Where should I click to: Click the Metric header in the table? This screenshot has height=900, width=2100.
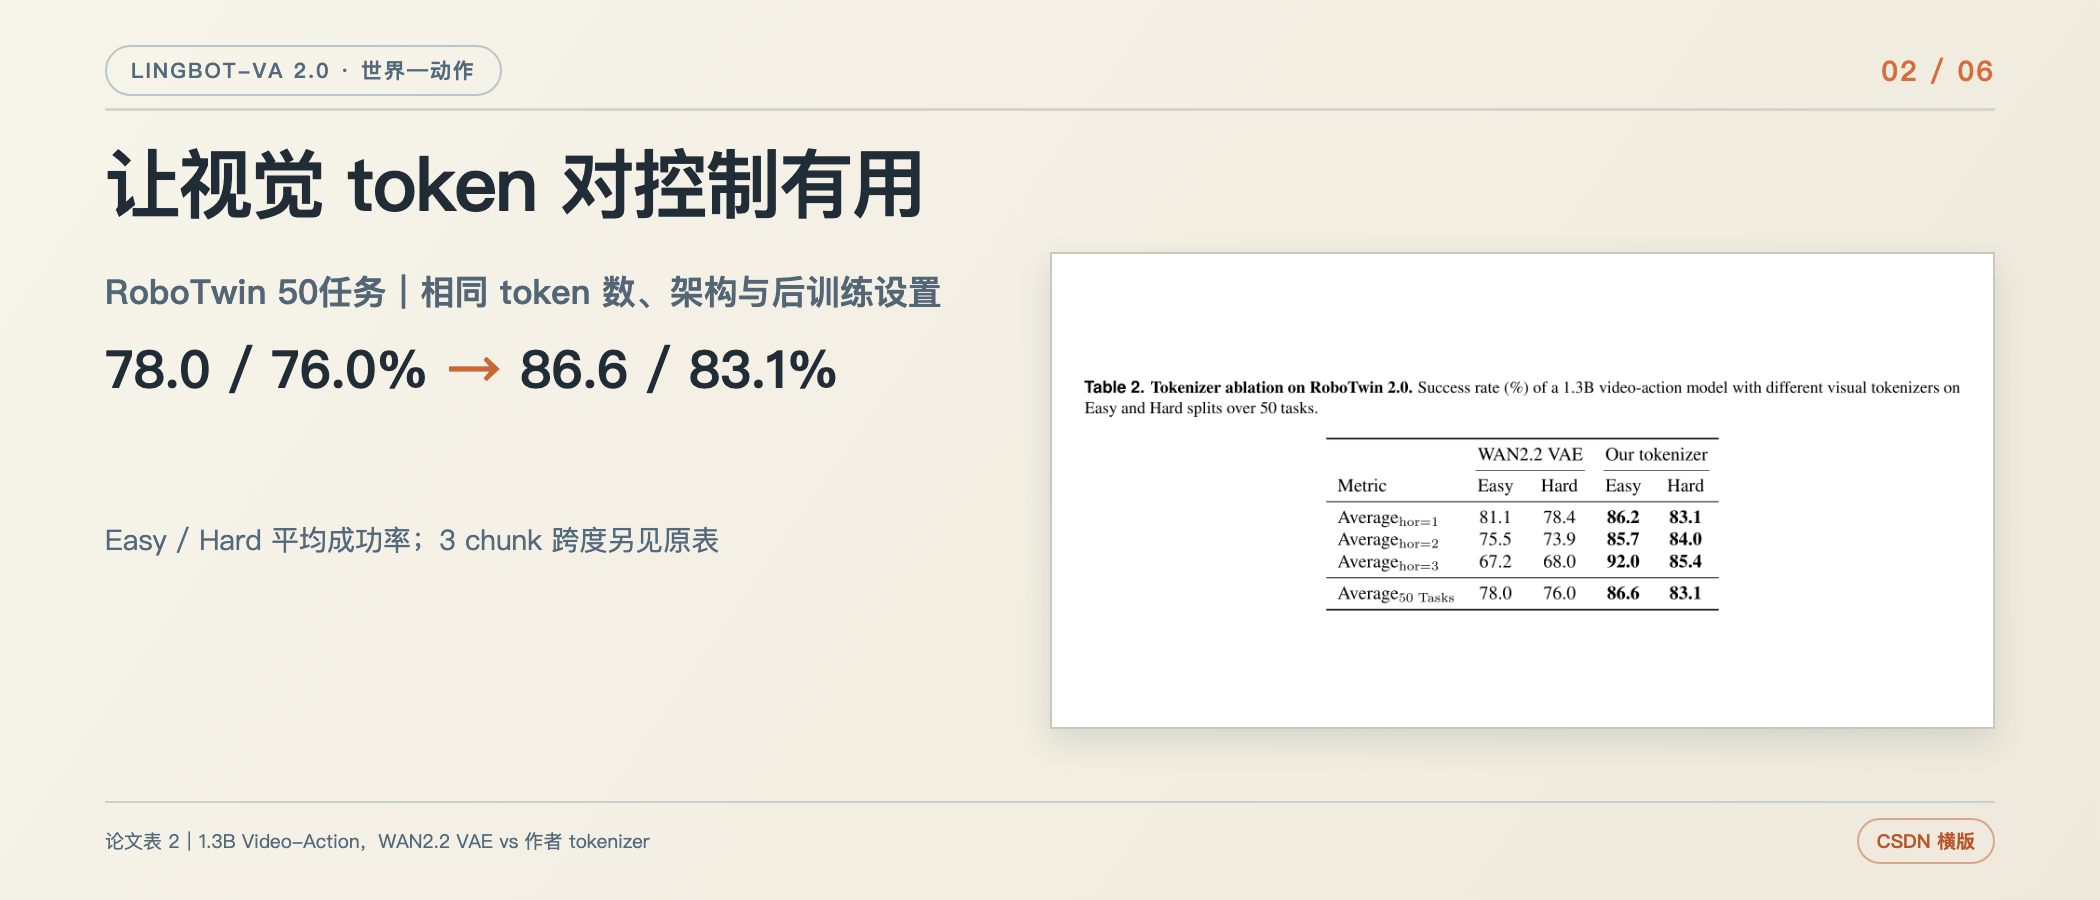1362,486
